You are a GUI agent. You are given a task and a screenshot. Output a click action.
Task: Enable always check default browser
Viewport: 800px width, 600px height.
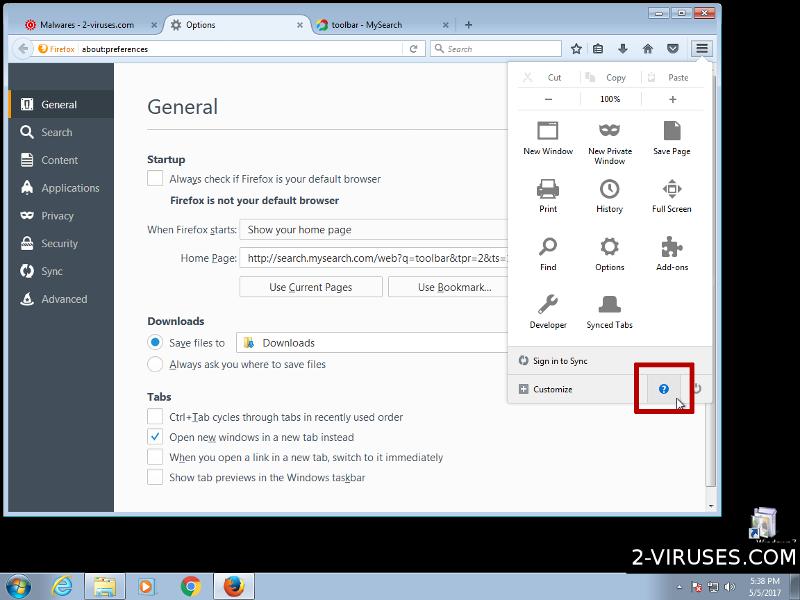coord(155,179)
